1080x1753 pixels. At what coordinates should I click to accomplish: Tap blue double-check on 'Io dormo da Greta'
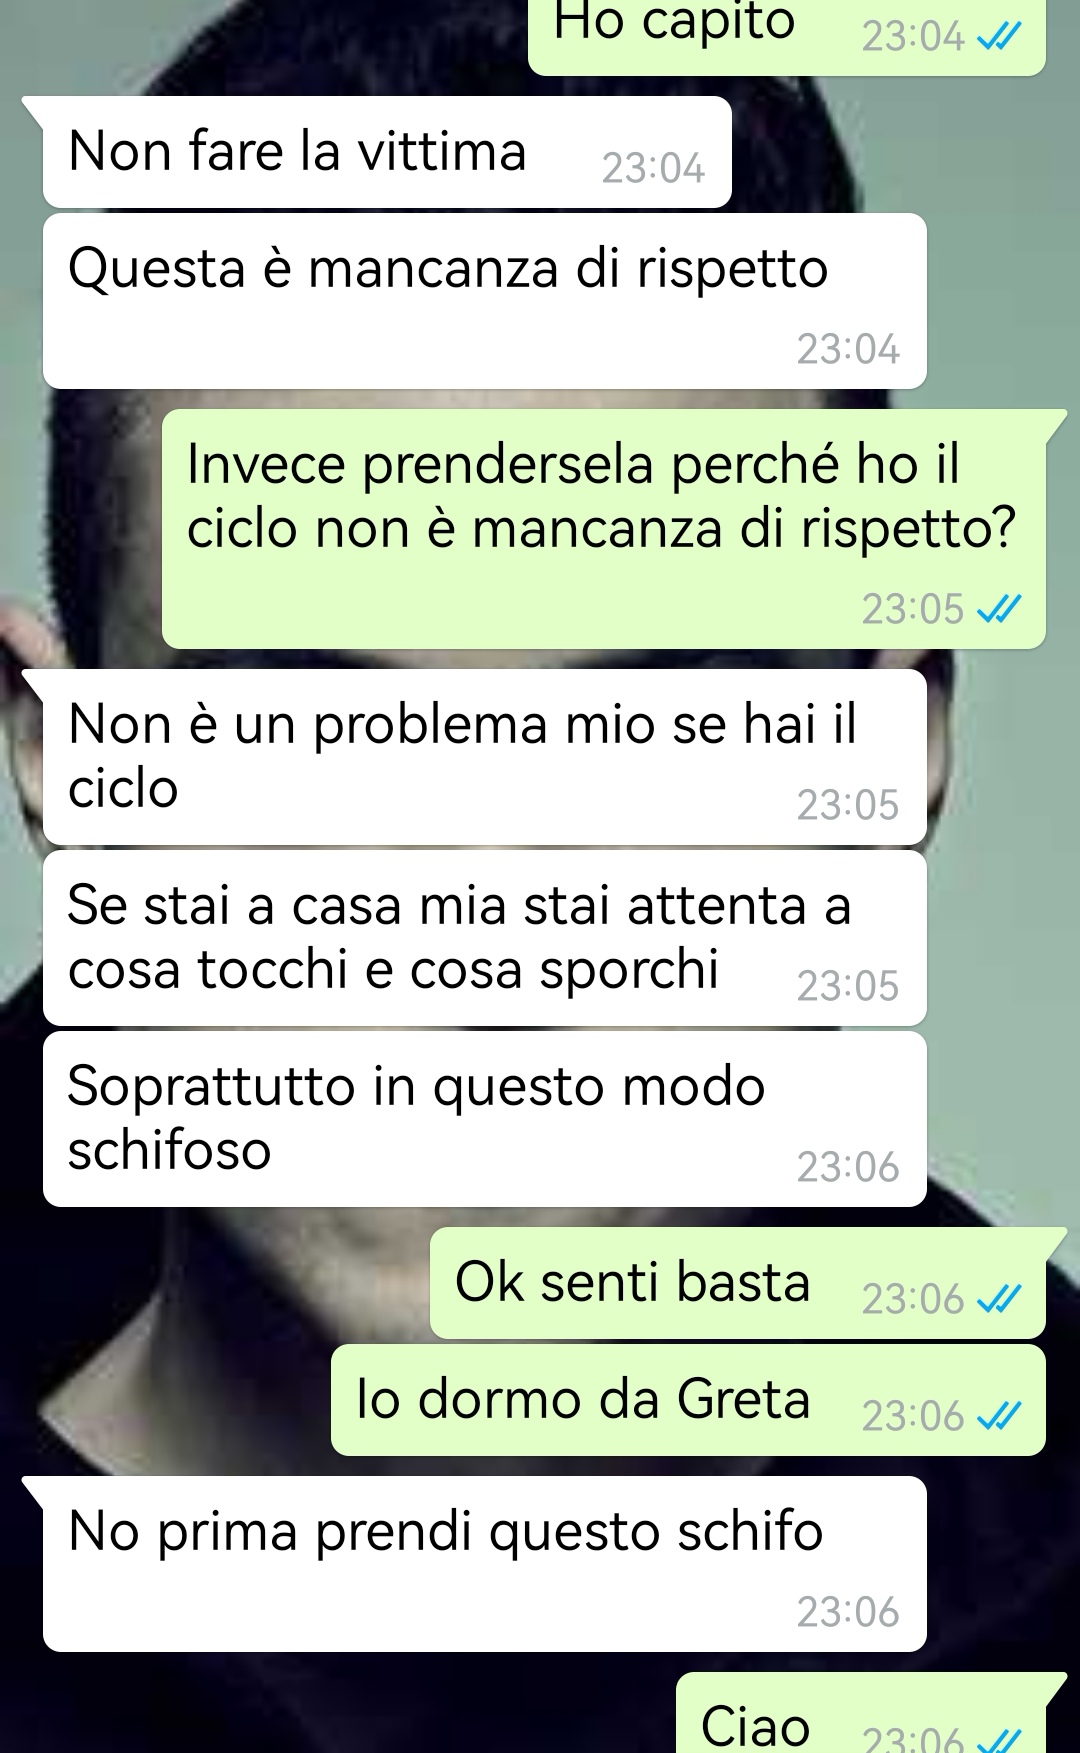click(999, 1416)
